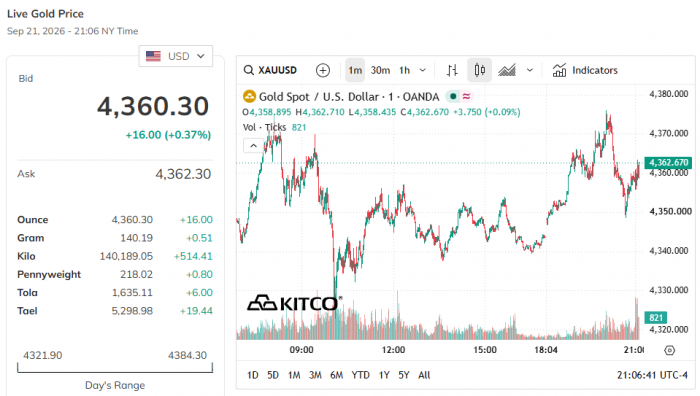Click the 09:00 time axis label

(301, 350)
